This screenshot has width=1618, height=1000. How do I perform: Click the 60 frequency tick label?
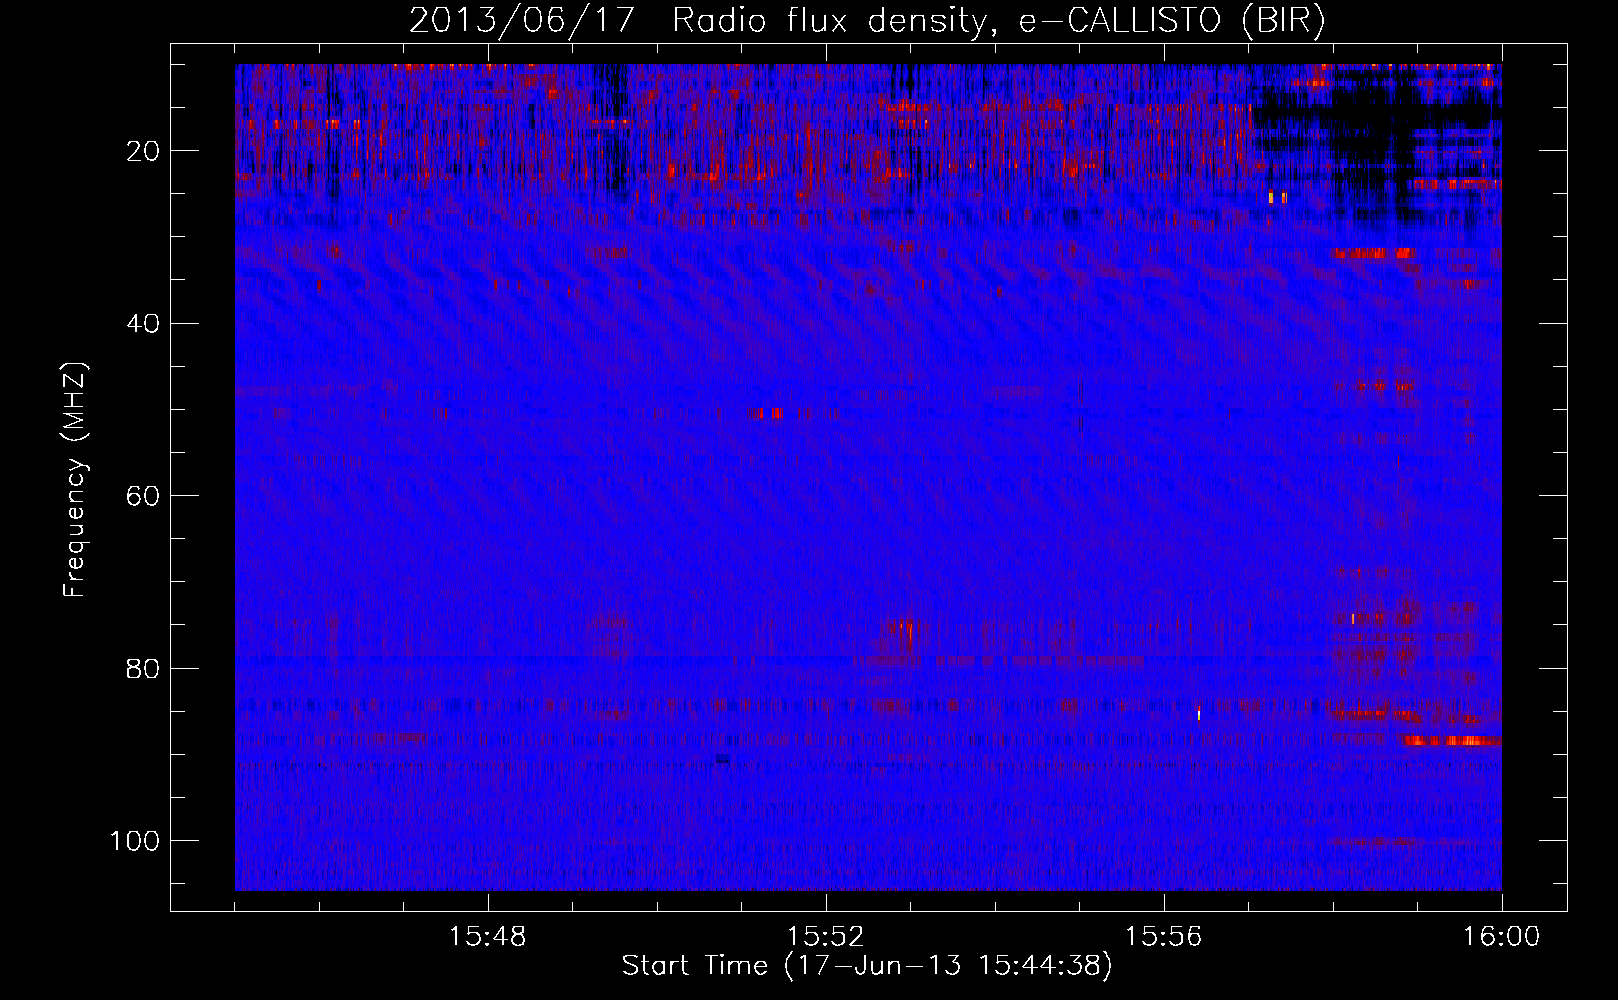(144, 495)
